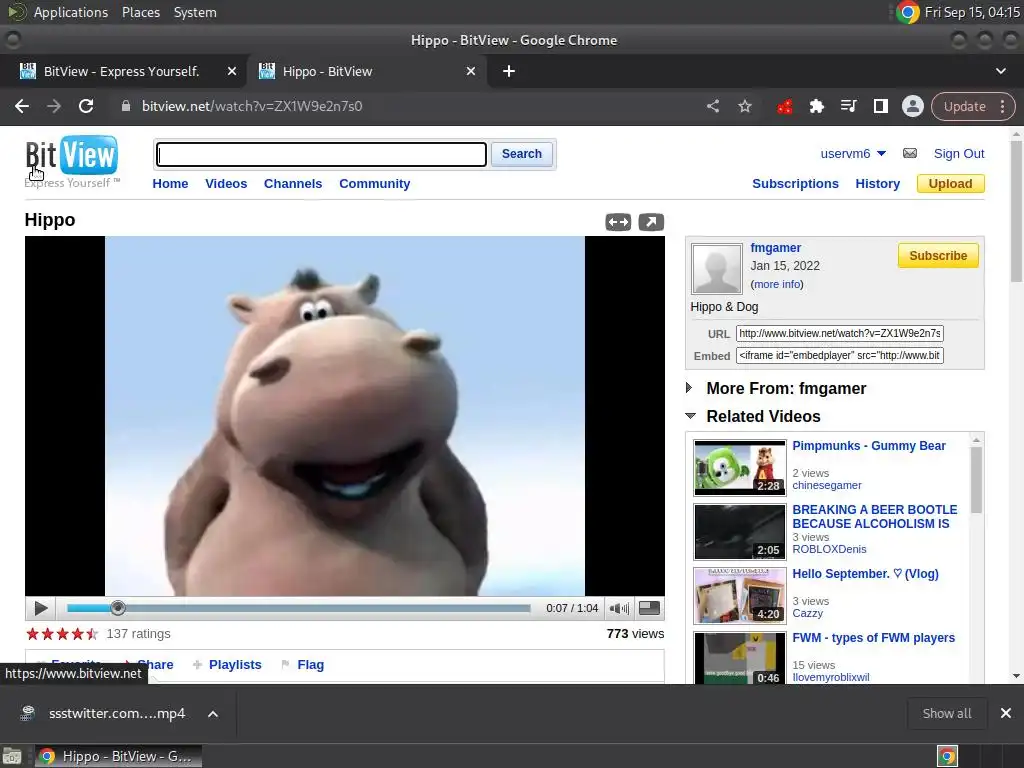This screenshot has height=768, width=1024.
Task: Click the browser forward arrow
Action: pyautogui.click(x=54, y=106)
